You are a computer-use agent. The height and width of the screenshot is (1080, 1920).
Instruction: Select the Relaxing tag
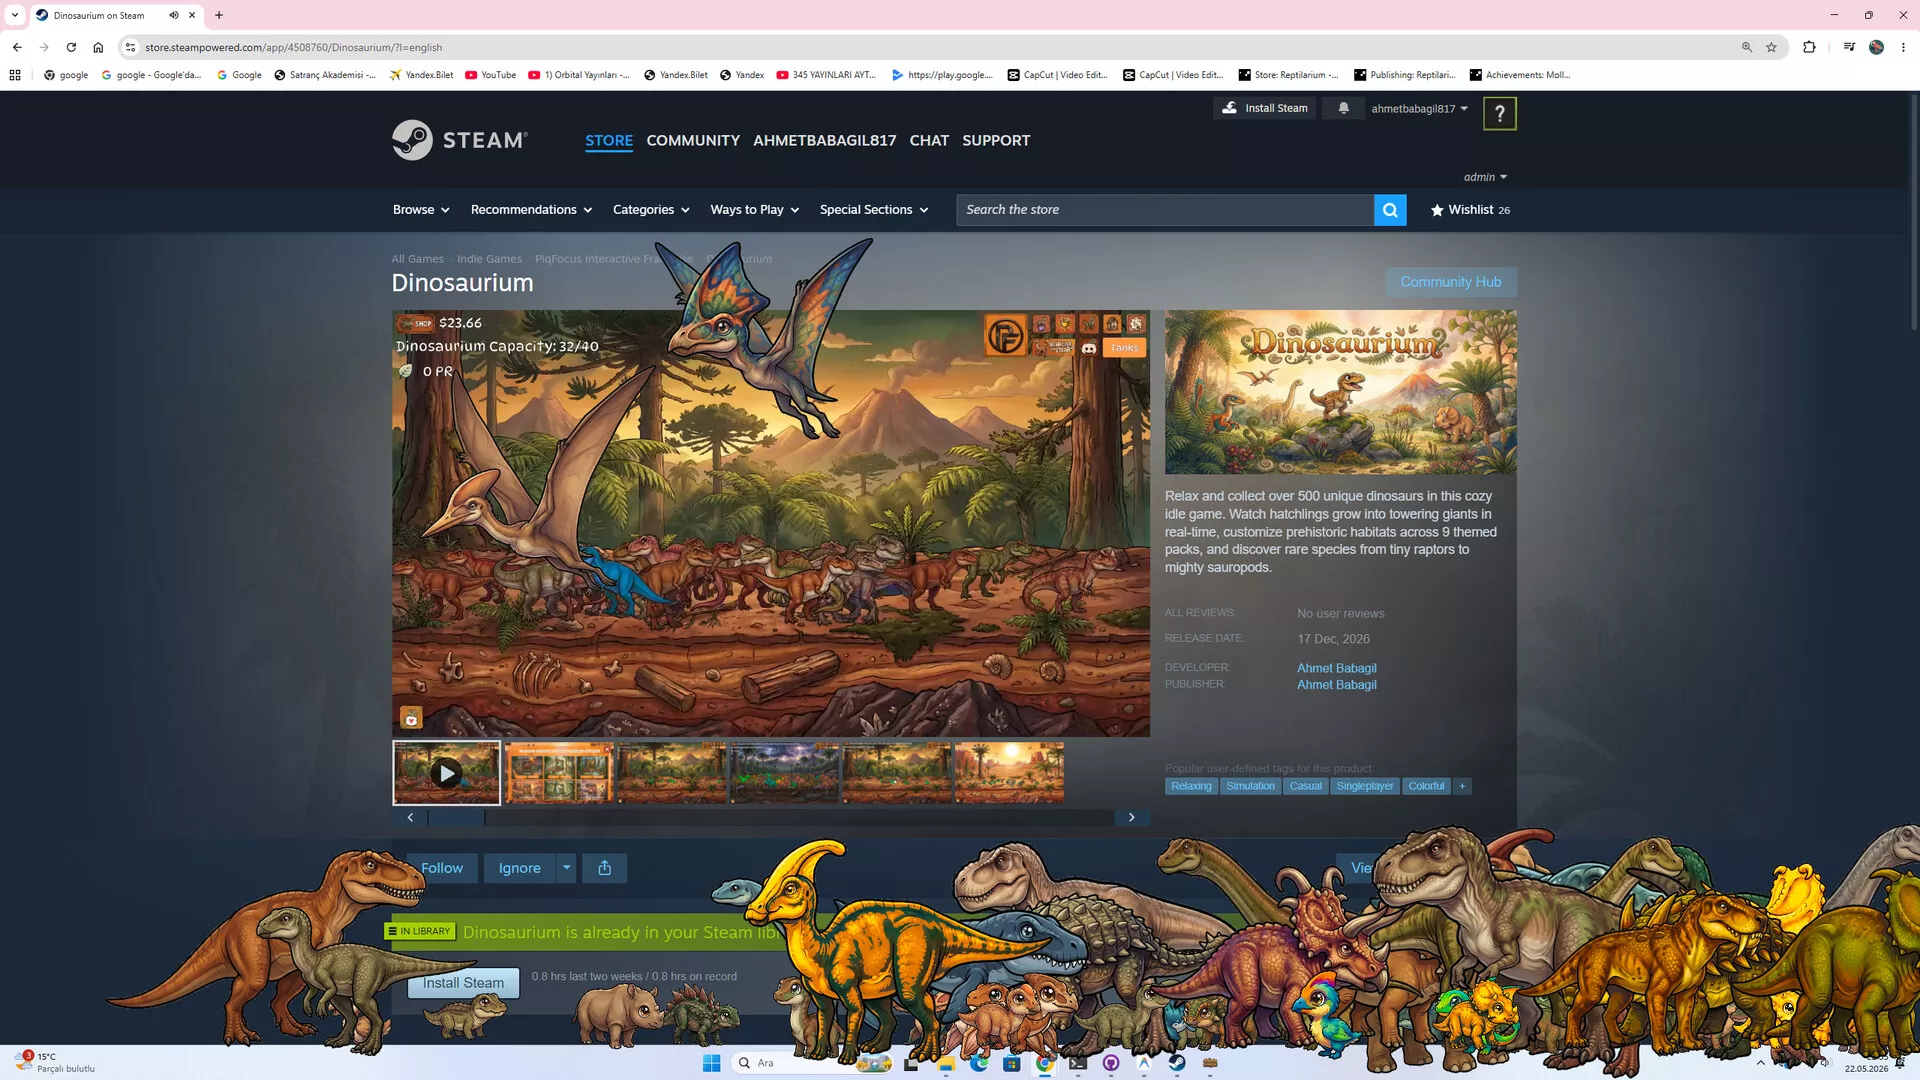1191,786
